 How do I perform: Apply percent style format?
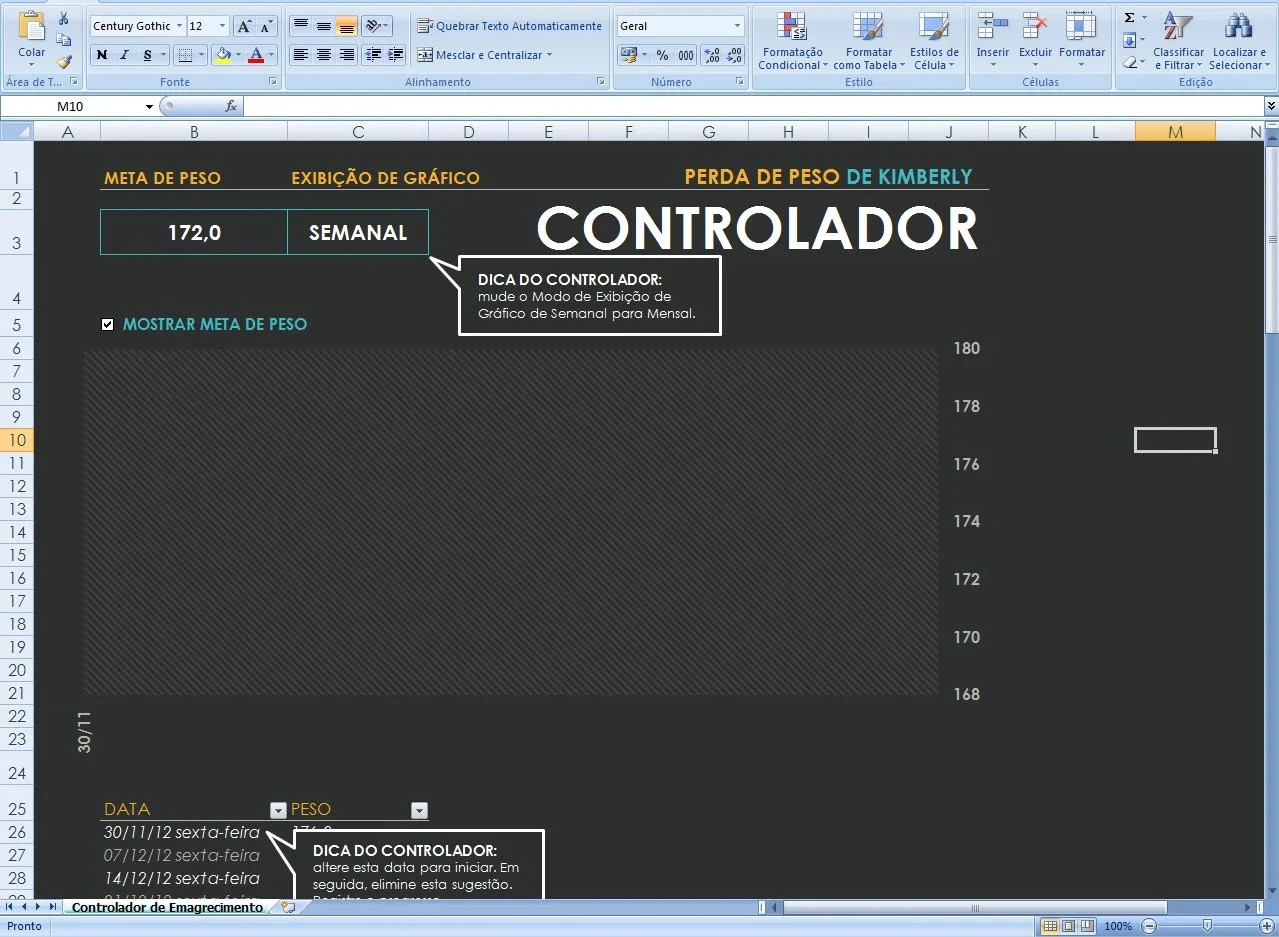662,55
